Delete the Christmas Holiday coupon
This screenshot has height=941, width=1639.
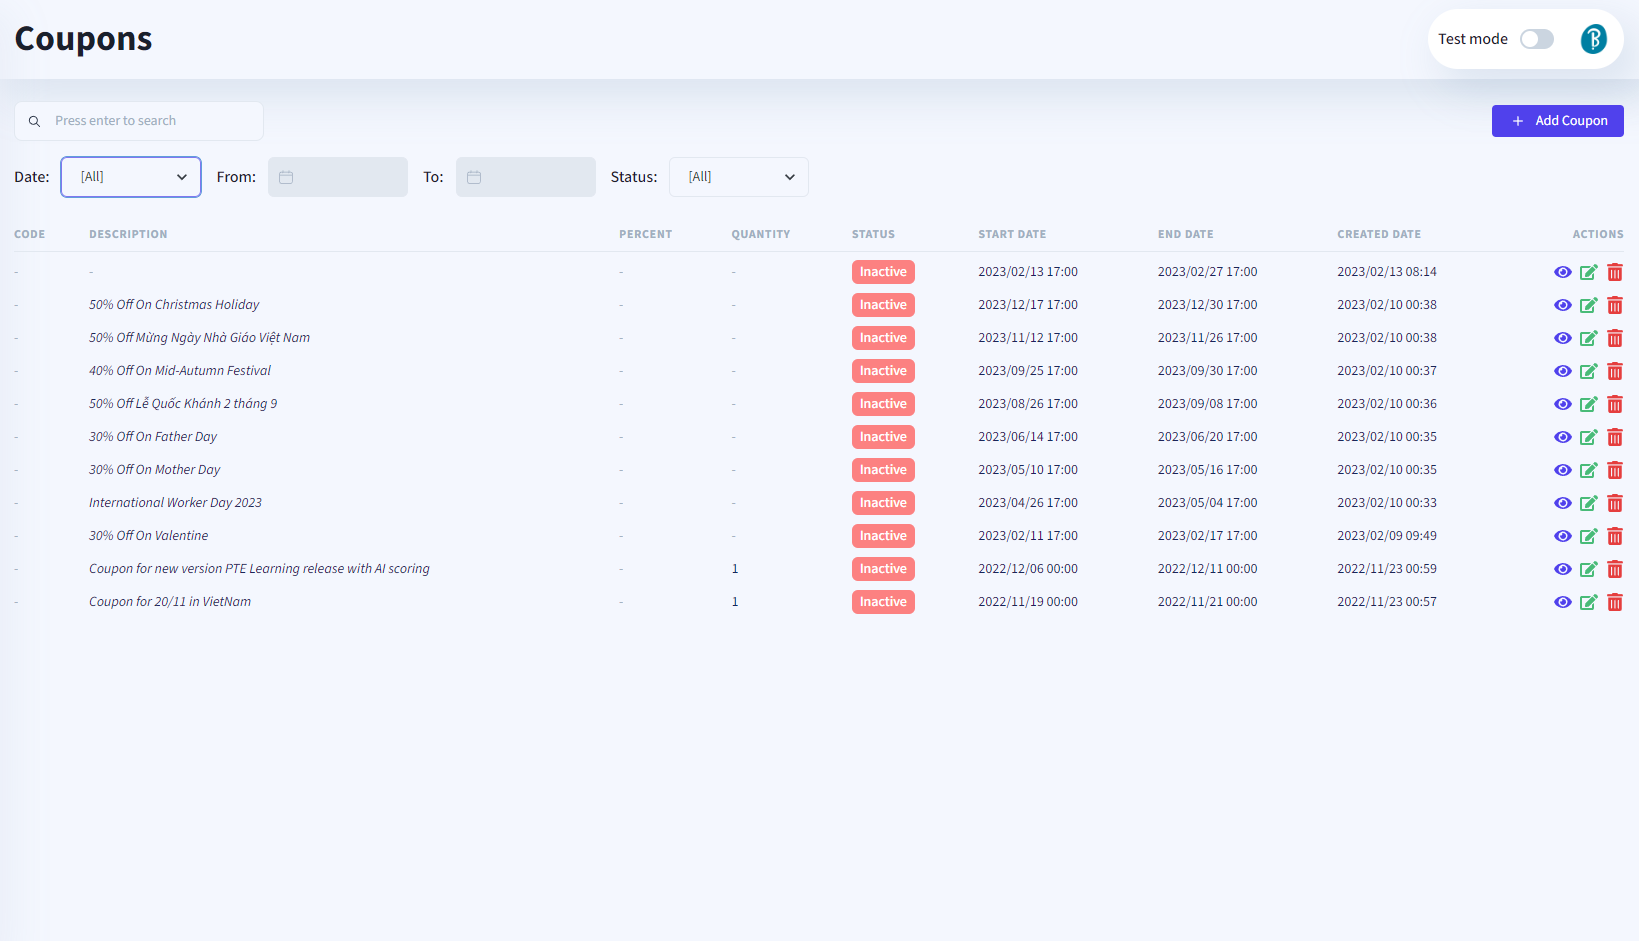coord(1614,305)
